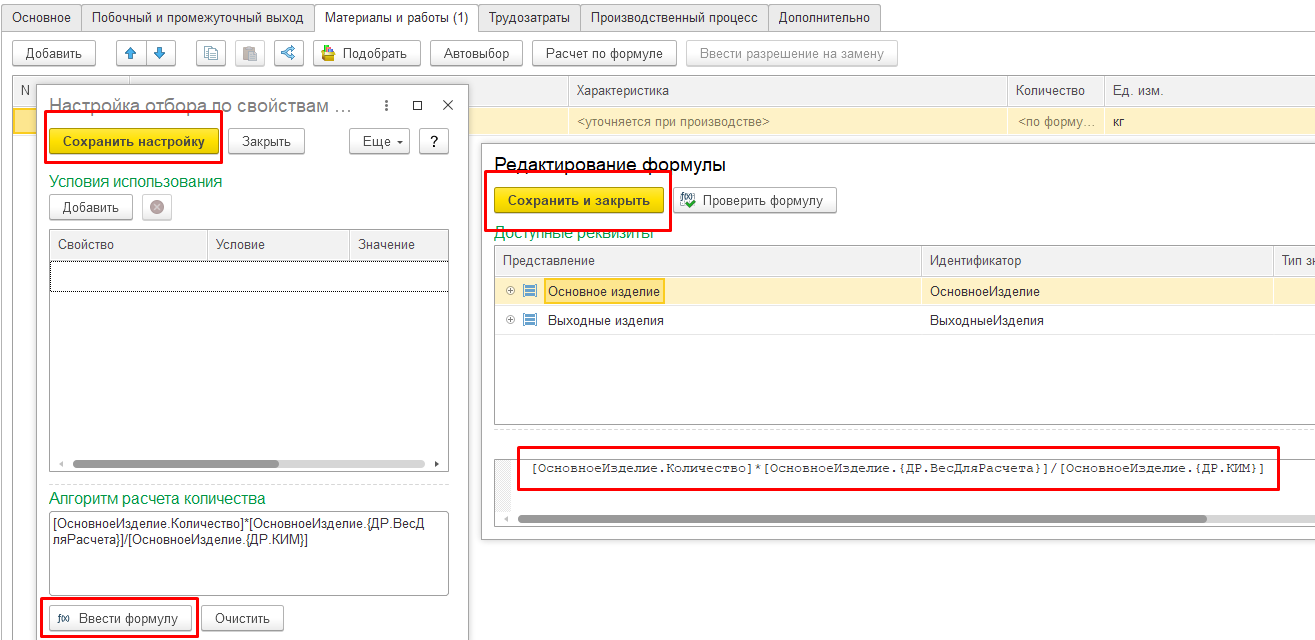1315x640 pixels.
Task: Click the Ед. изм. column header
Action: (x=1209, y=91)
